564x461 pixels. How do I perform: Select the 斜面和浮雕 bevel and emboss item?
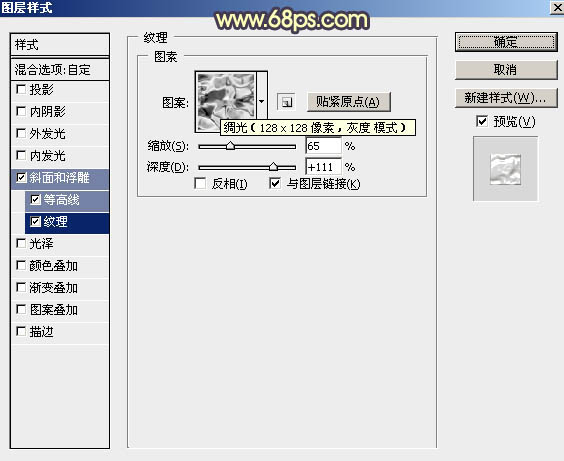tap(60, 178)
